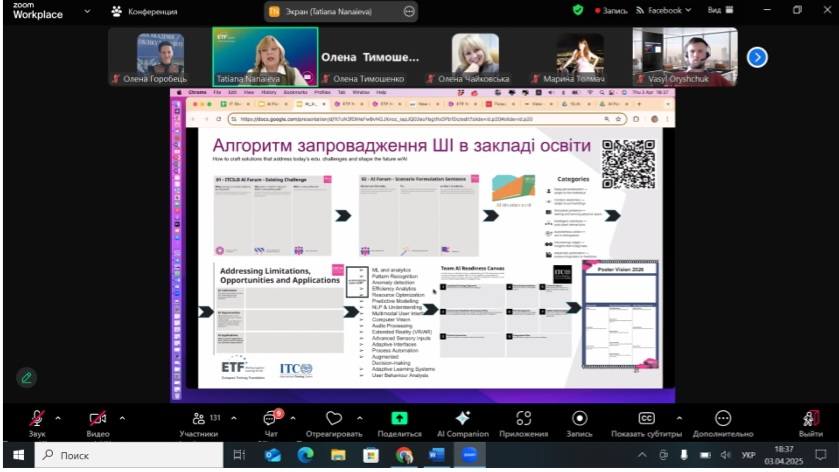Toggle Показать субтитры captions

(646, 418)
